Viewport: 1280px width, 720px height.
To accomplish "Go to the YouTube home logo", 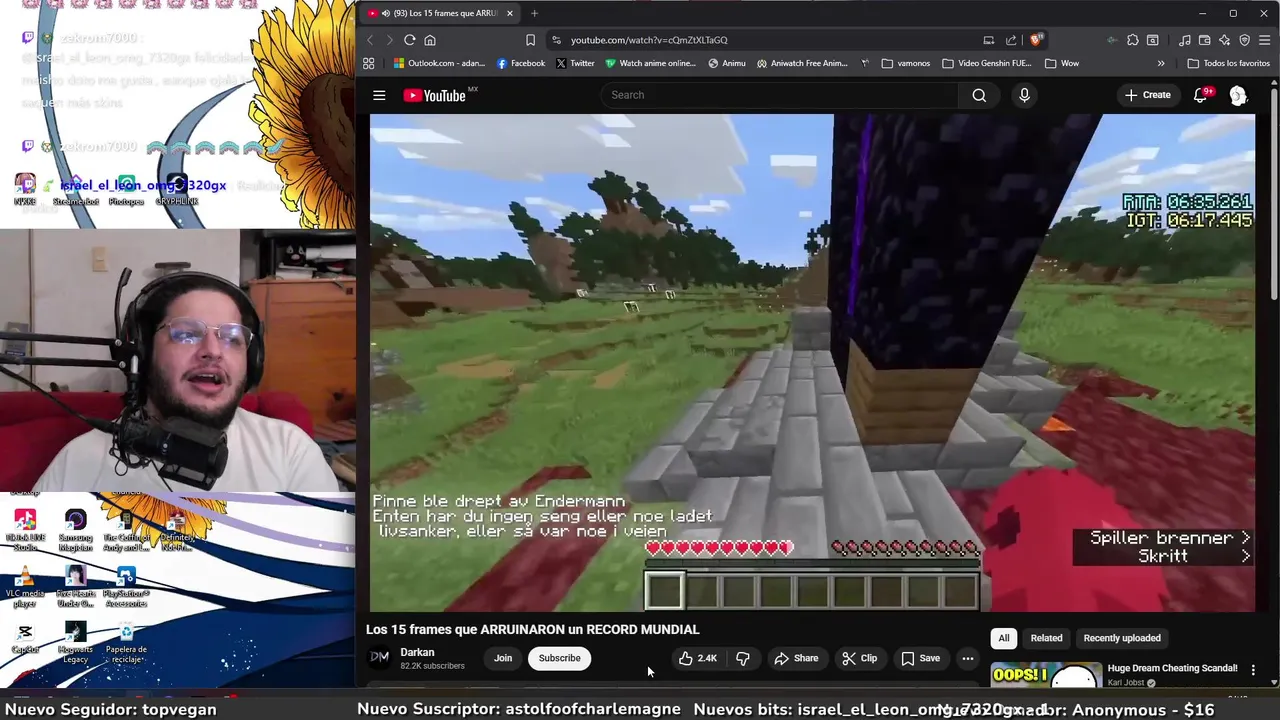I will coord(435,95).
